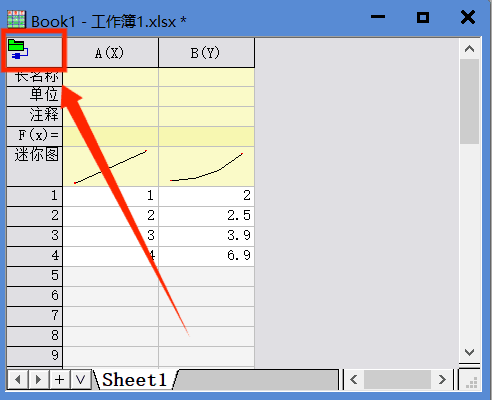
Task: Select row header 9
Action: pos(35,357)
